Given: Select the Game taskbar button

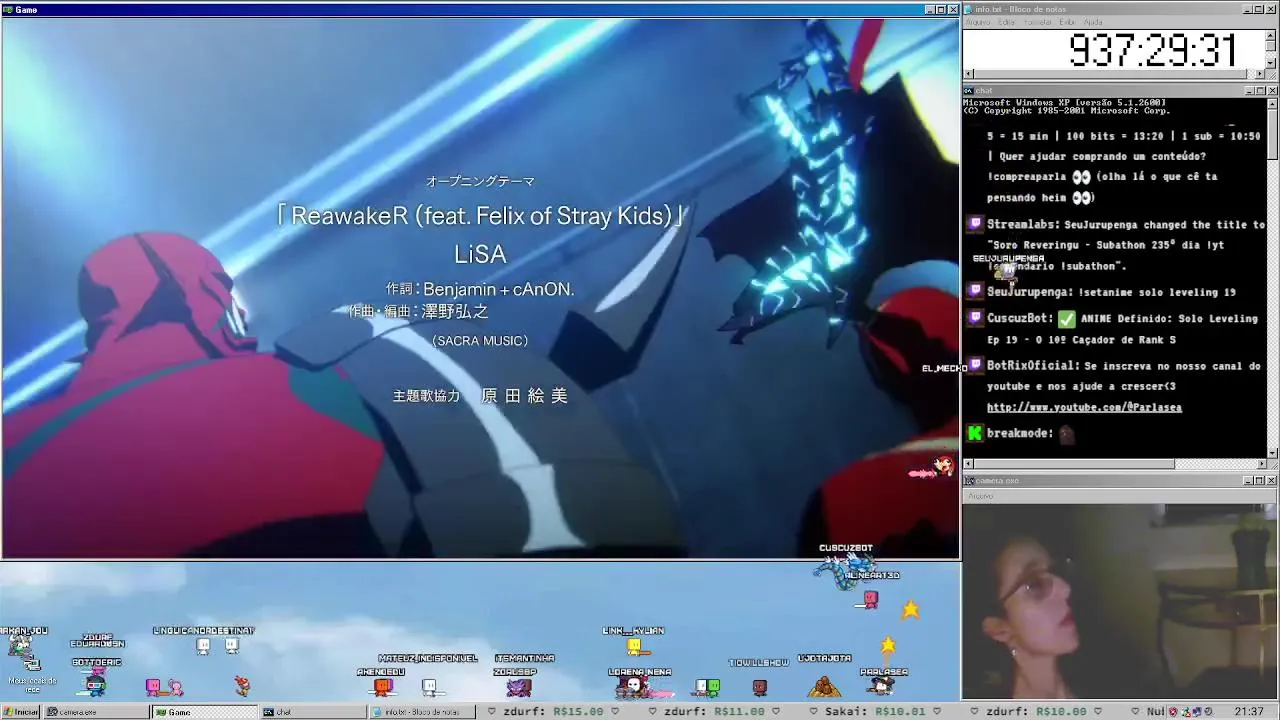Looking at the screenshot, I should coord(203,712).
